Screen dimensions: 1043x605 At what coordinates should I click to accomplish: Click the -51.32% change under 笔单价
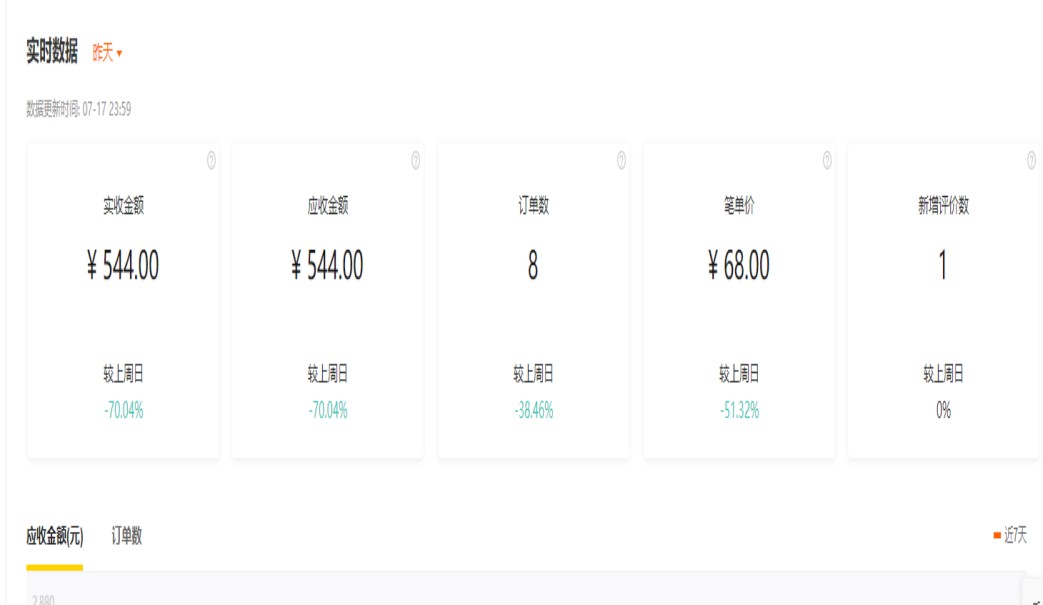tap(739, 410)
